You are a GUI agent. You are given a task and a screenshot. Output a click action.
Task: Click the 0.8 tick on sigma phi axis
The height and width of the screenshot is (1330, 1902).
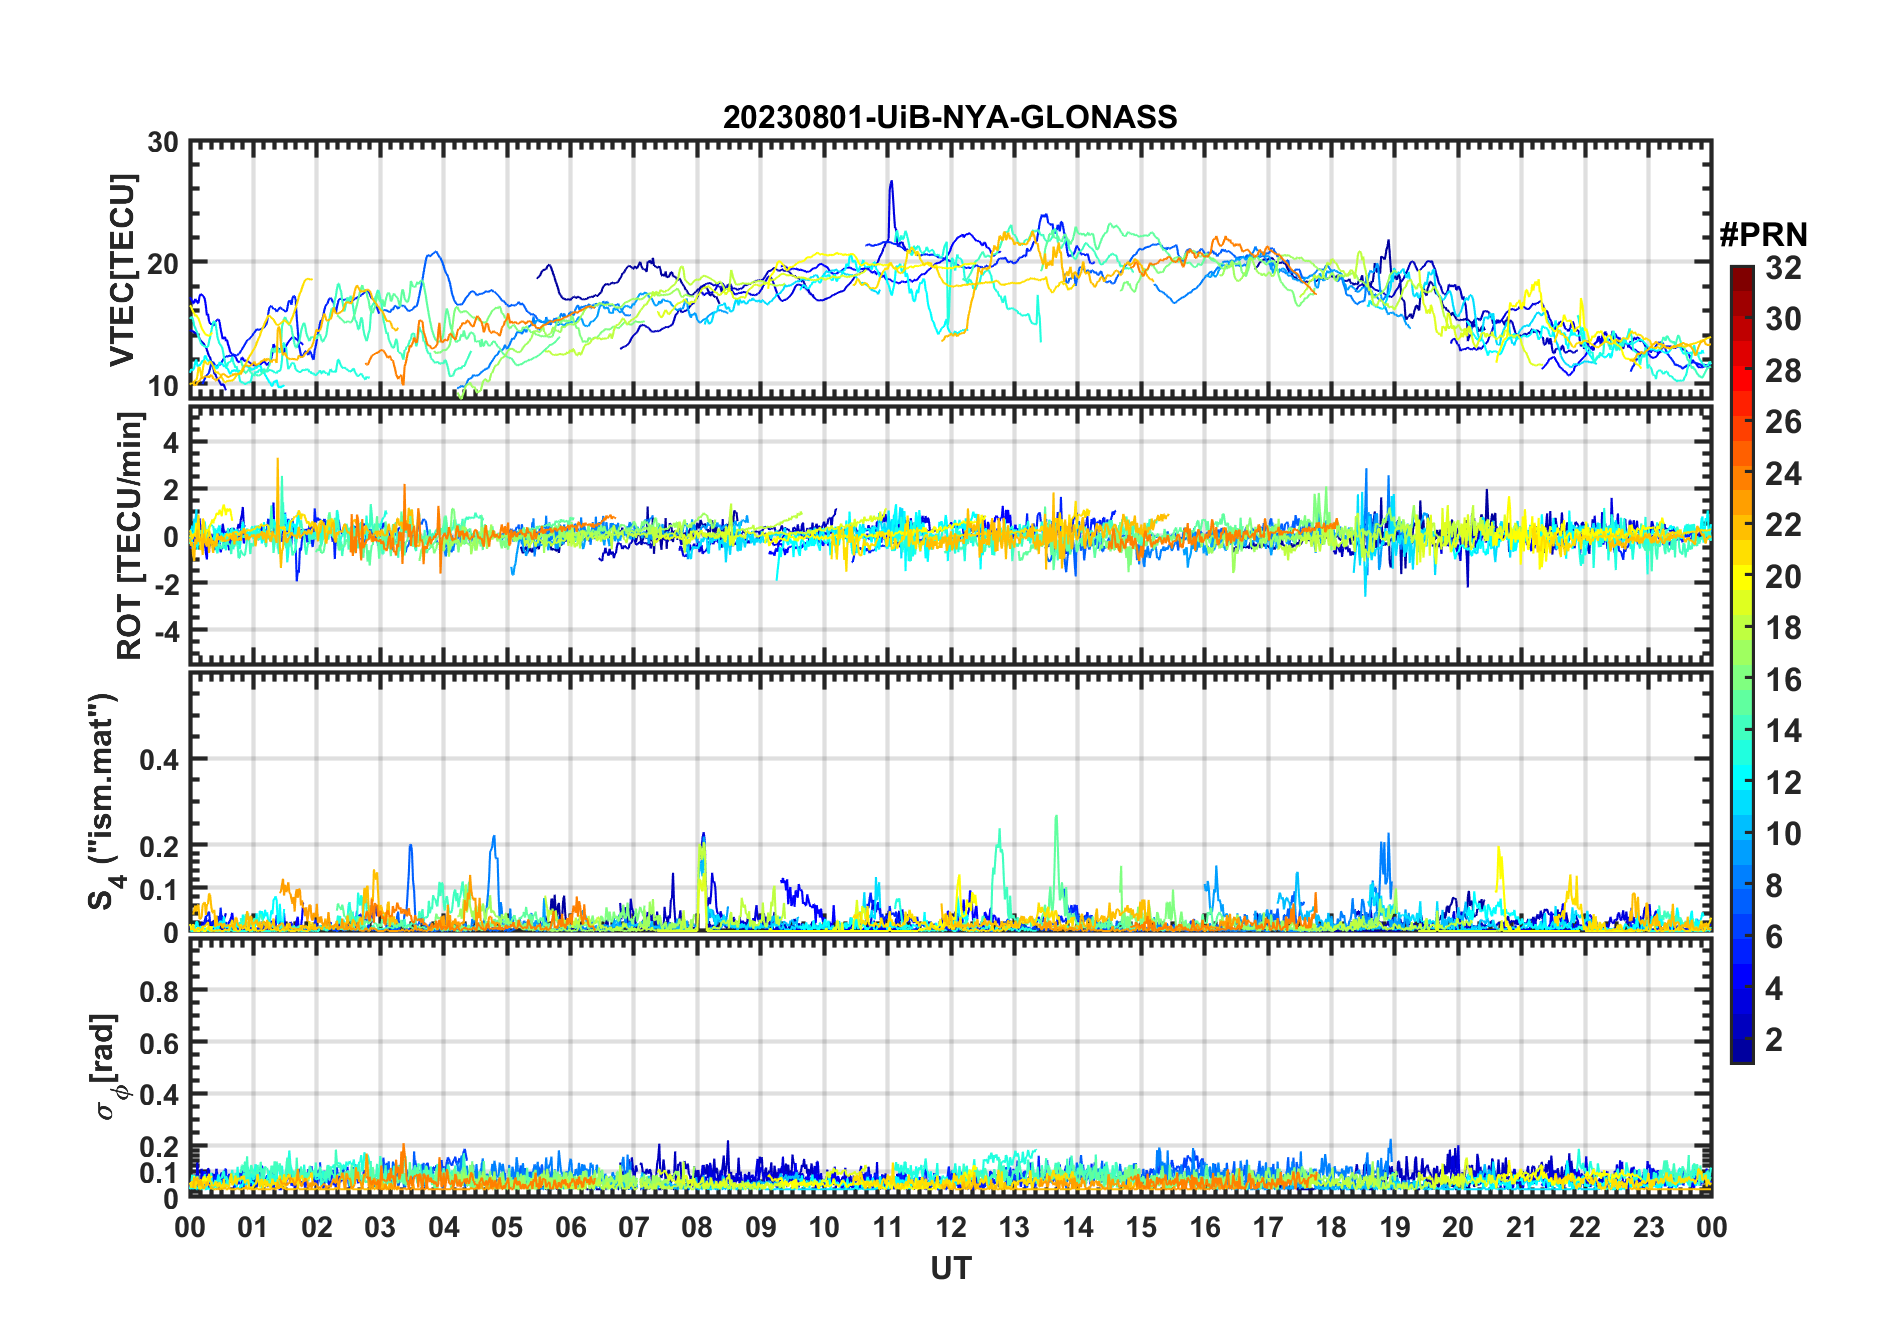click(x=158, y=991)
